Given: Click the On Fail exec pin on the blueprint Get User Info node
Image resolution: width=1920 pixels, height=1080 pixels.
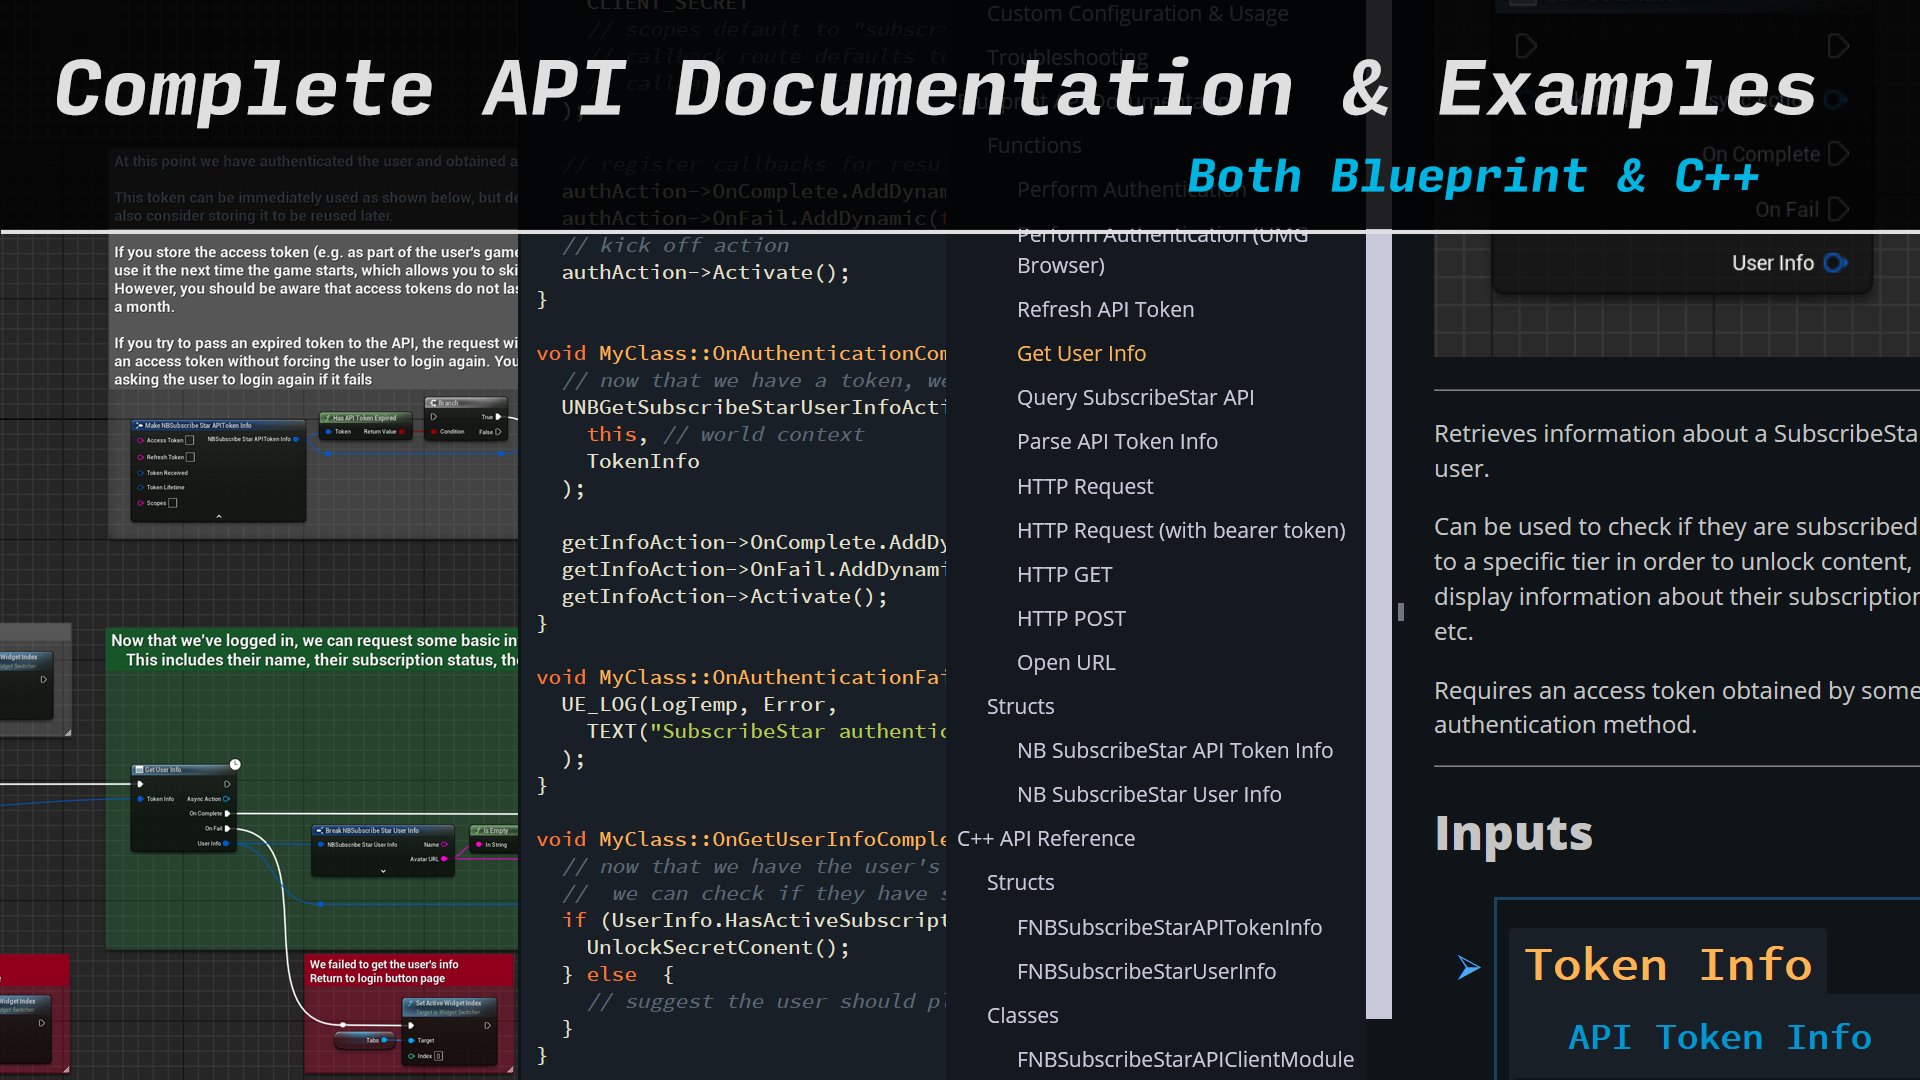Looking at the screenshot, I should [228, 829].
